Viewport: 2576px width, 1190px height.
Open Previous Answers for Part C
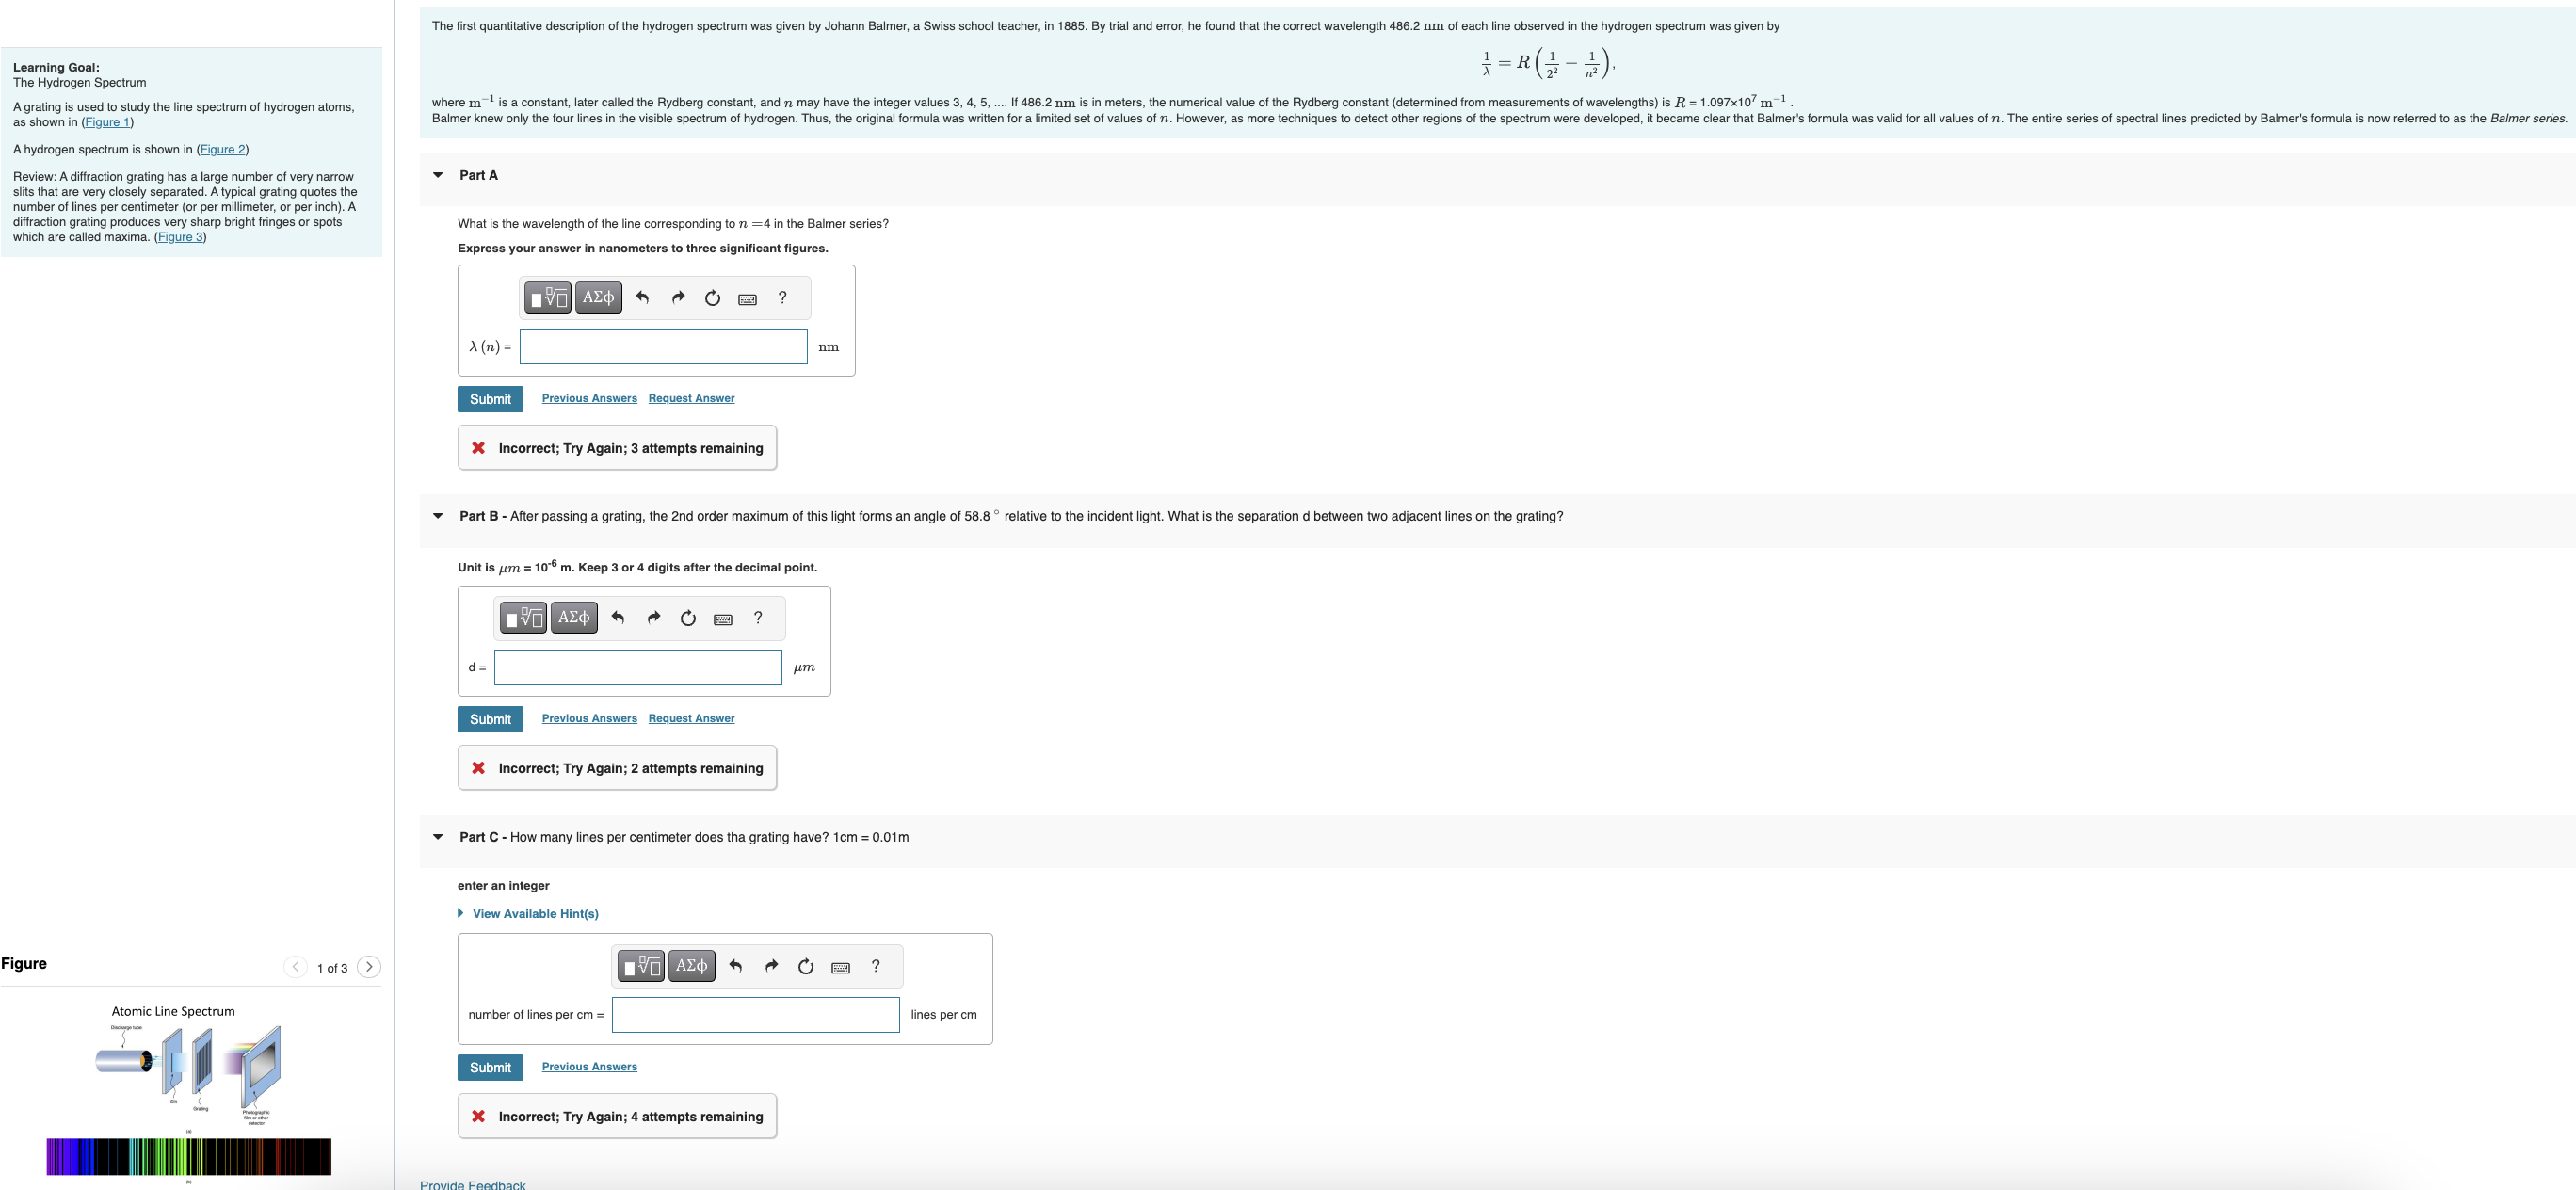pos(589,1067)
